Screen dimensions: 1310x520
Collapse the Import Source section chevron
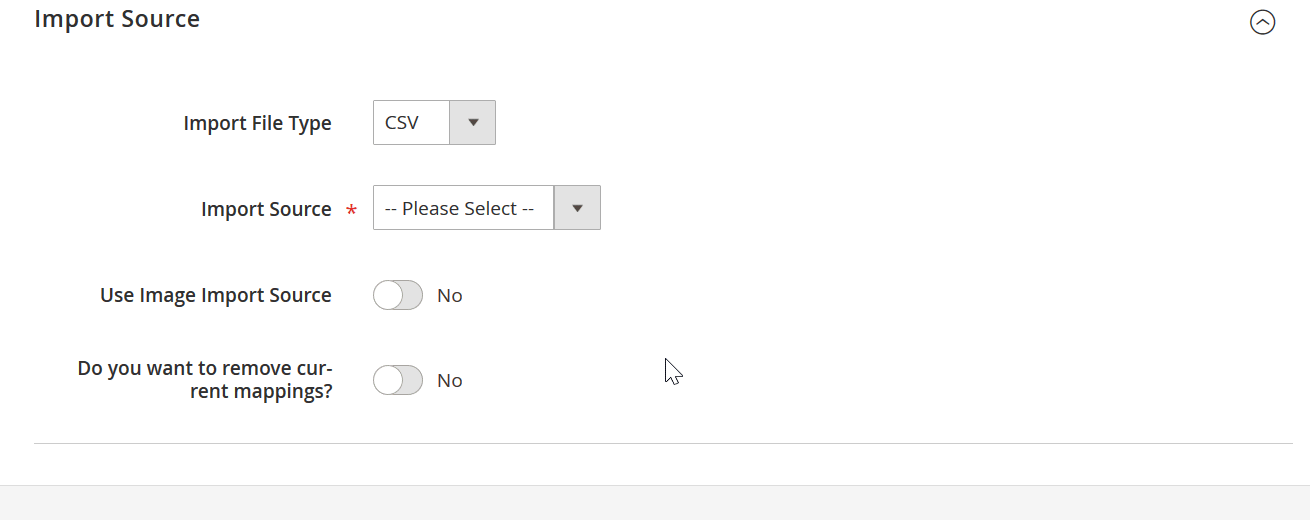tap(1262, 22)
